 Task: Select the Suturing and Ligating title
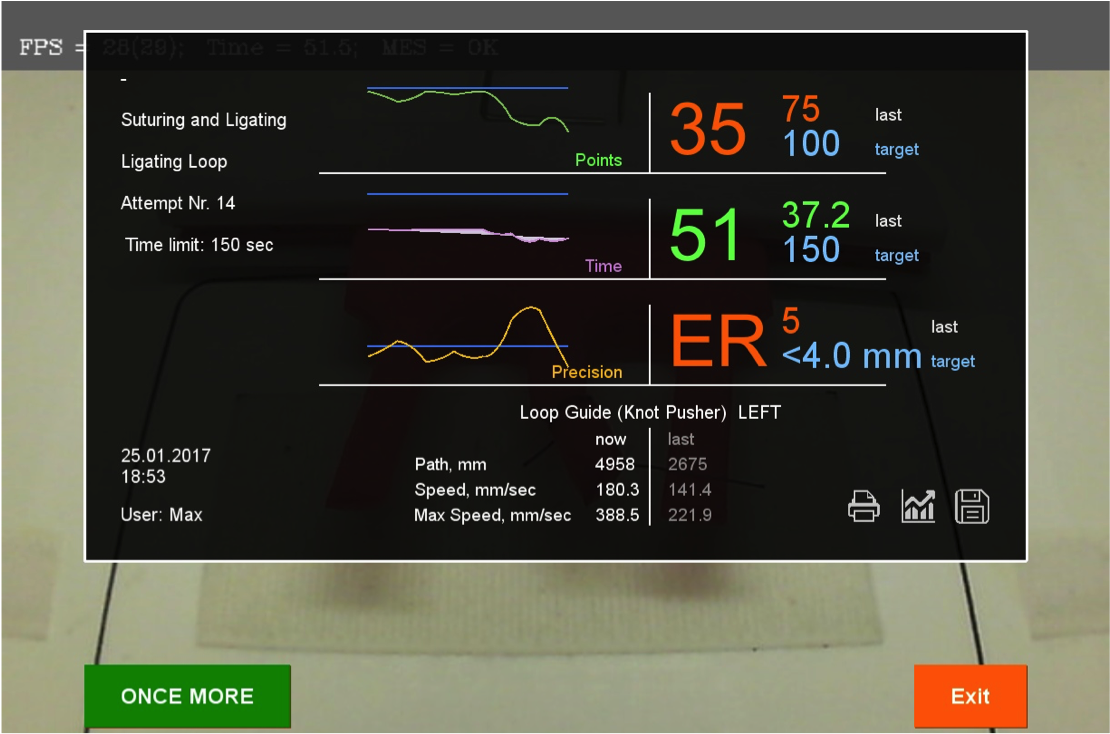(x=204, y=120)
